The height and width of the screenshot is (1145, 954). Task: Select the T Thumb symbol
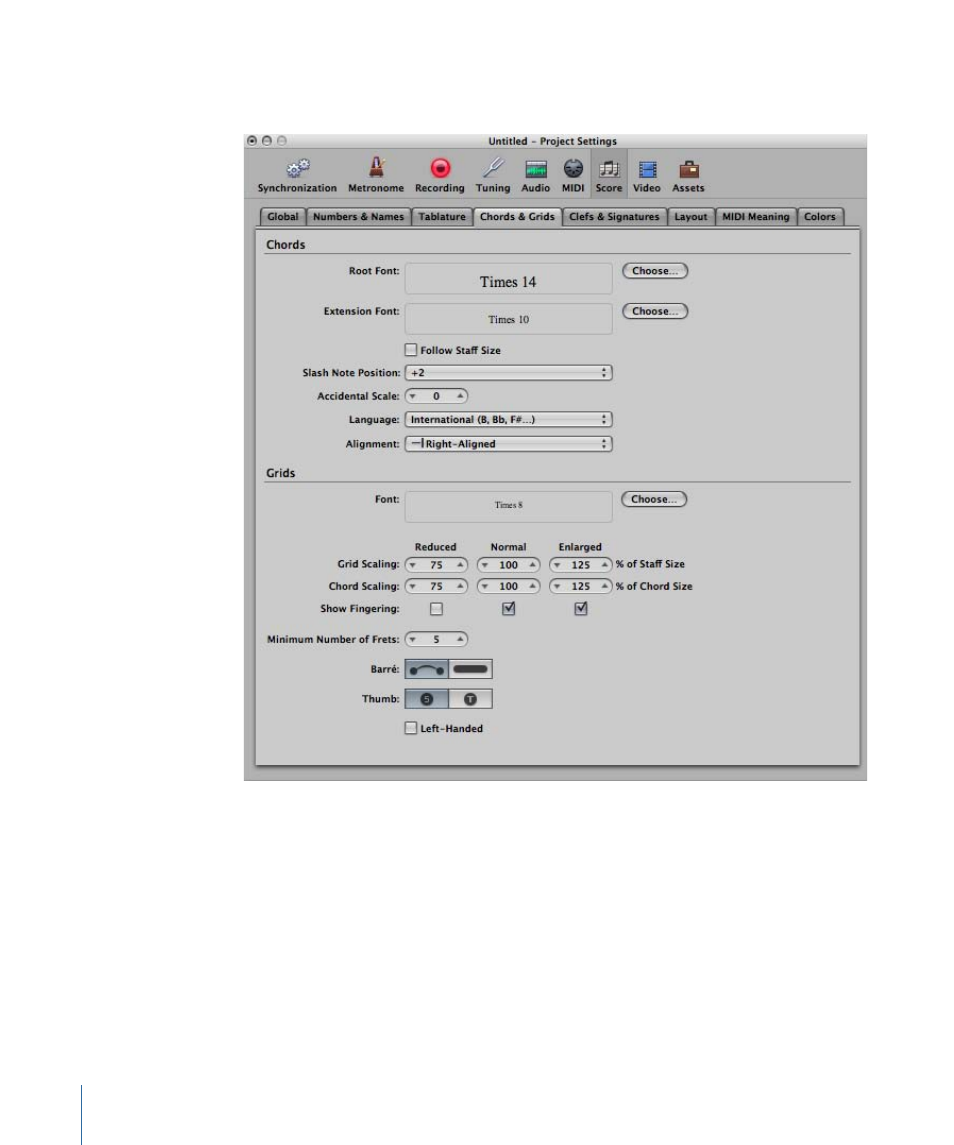tap(470, 699)
